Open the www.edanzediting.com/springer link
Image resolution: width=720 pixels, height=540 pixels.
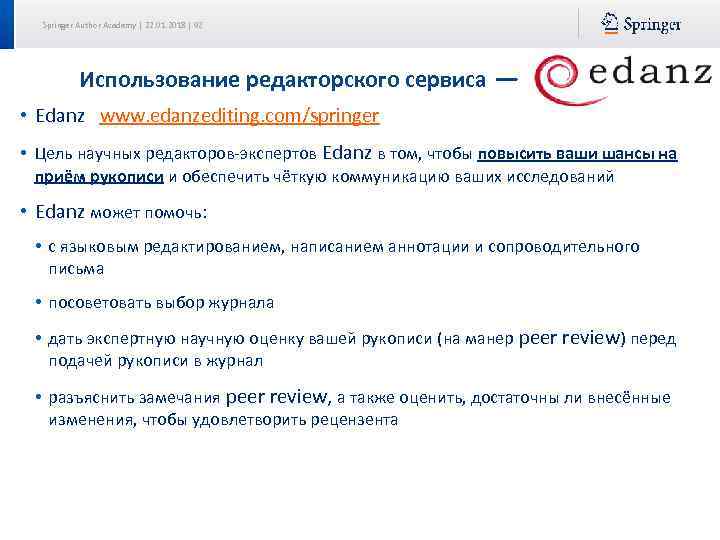tap(239, 116)
